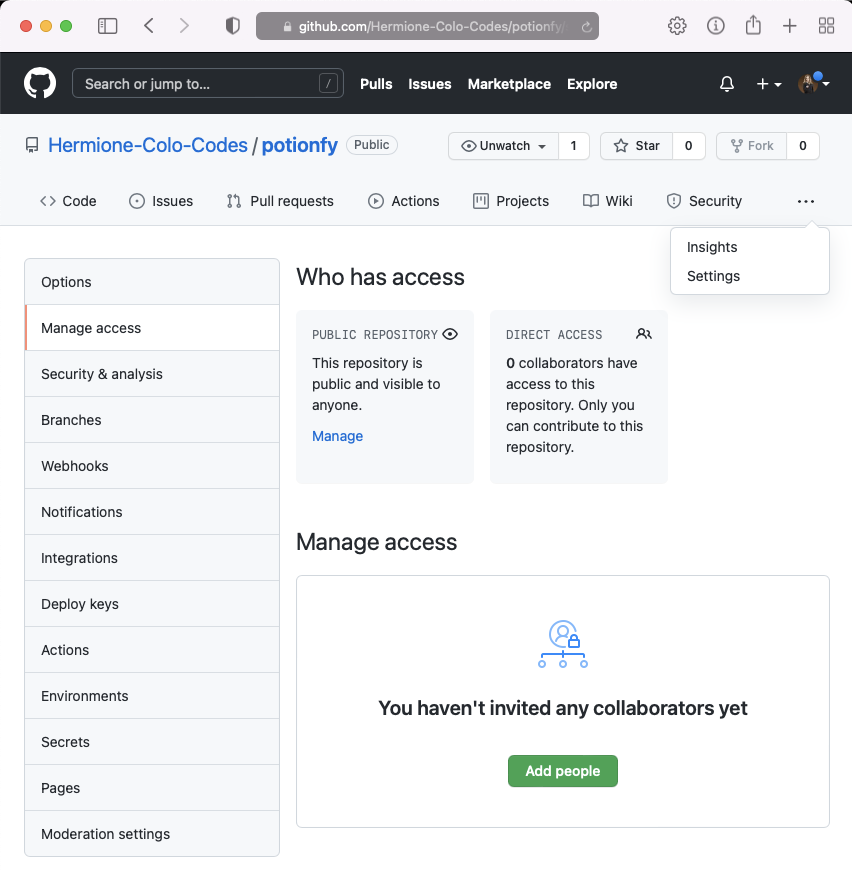The width and height of the screenshot is (852, 872).
Task: Open the user avatar menu
Action: point(813,84)
